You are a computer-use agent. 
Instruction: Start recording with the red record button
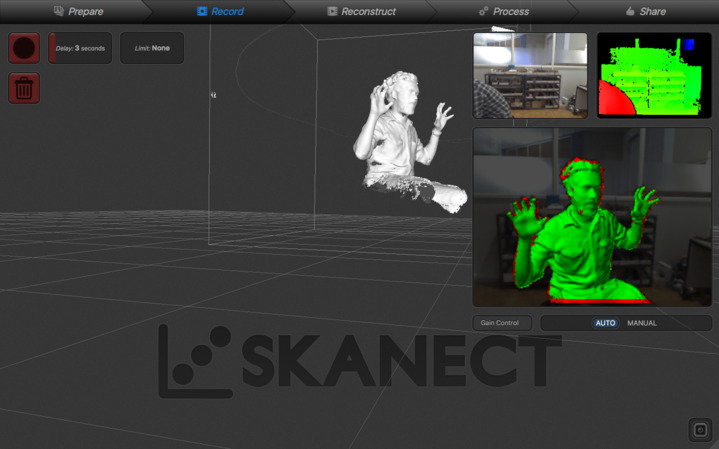[x=24, y=48]
